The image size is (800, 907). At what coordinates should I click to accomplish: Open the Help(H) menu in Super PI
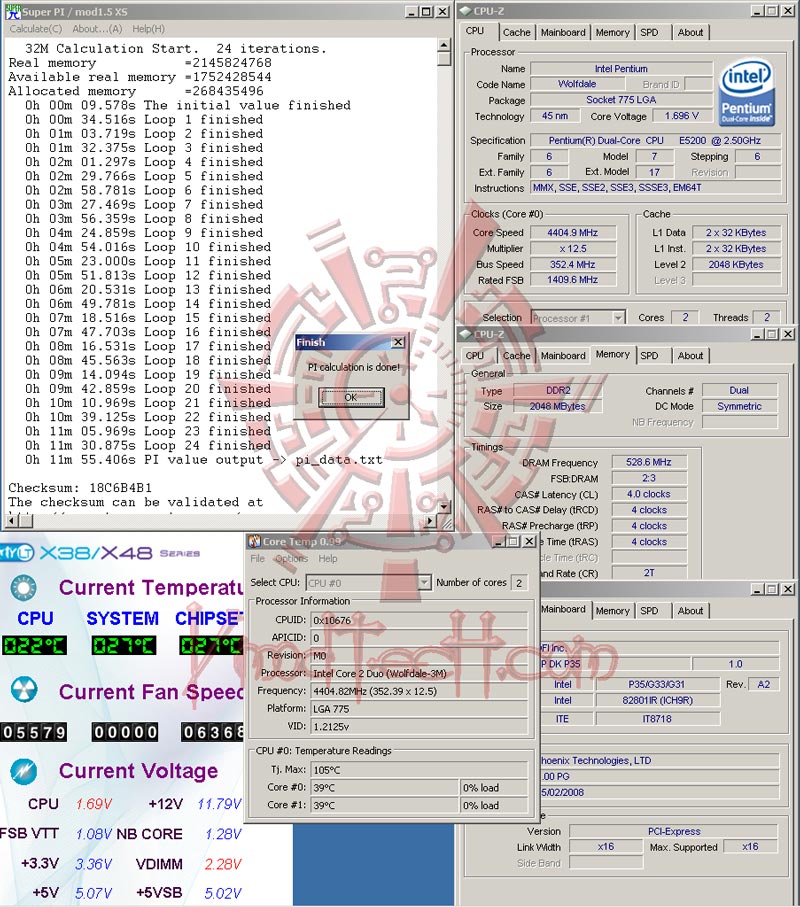coord(149,28)
